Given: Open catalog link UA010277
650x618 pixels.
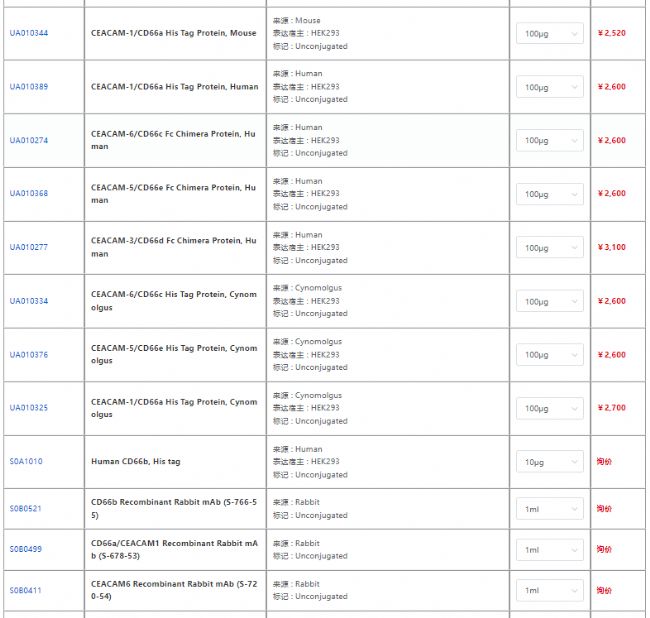Looking at the screenshot, I should tap(29, 247).
